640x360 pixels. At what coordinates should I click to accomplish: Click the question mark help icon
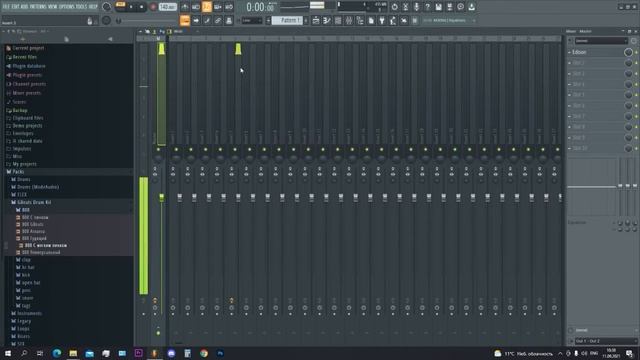click(x=427, y=7)
